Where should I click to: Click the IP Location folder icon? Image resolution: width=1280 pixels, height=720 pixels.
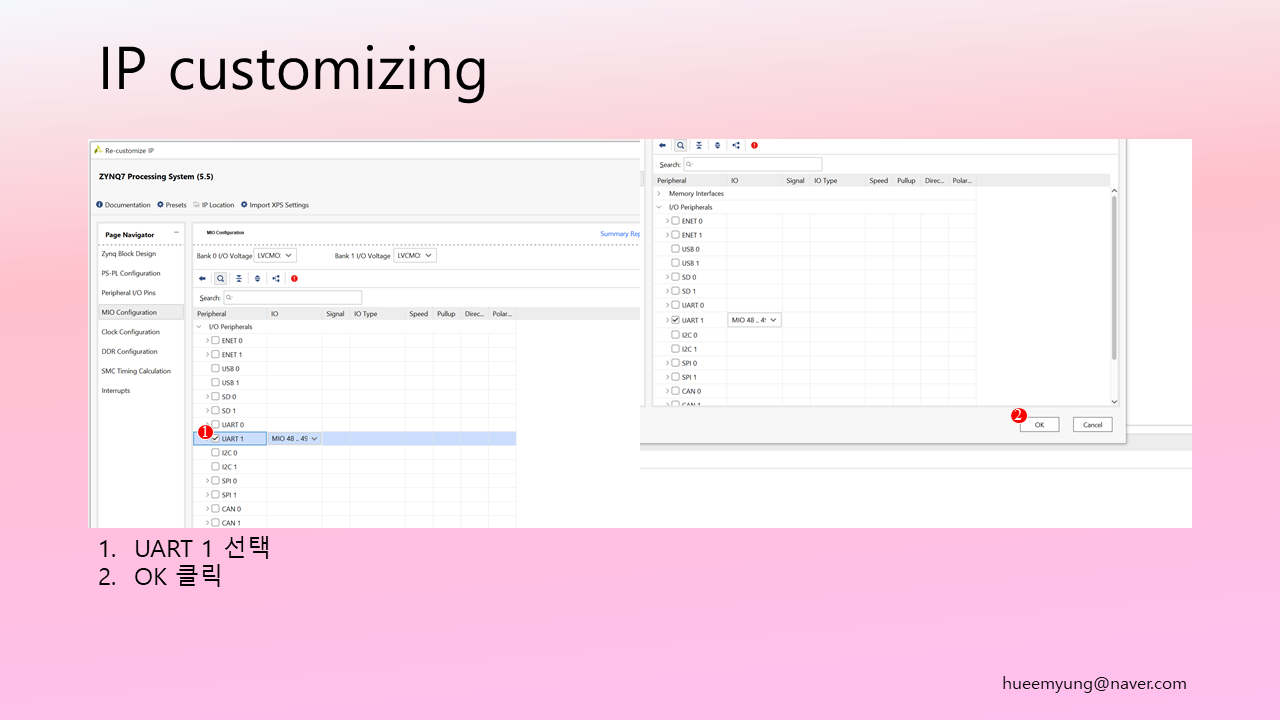196,205
